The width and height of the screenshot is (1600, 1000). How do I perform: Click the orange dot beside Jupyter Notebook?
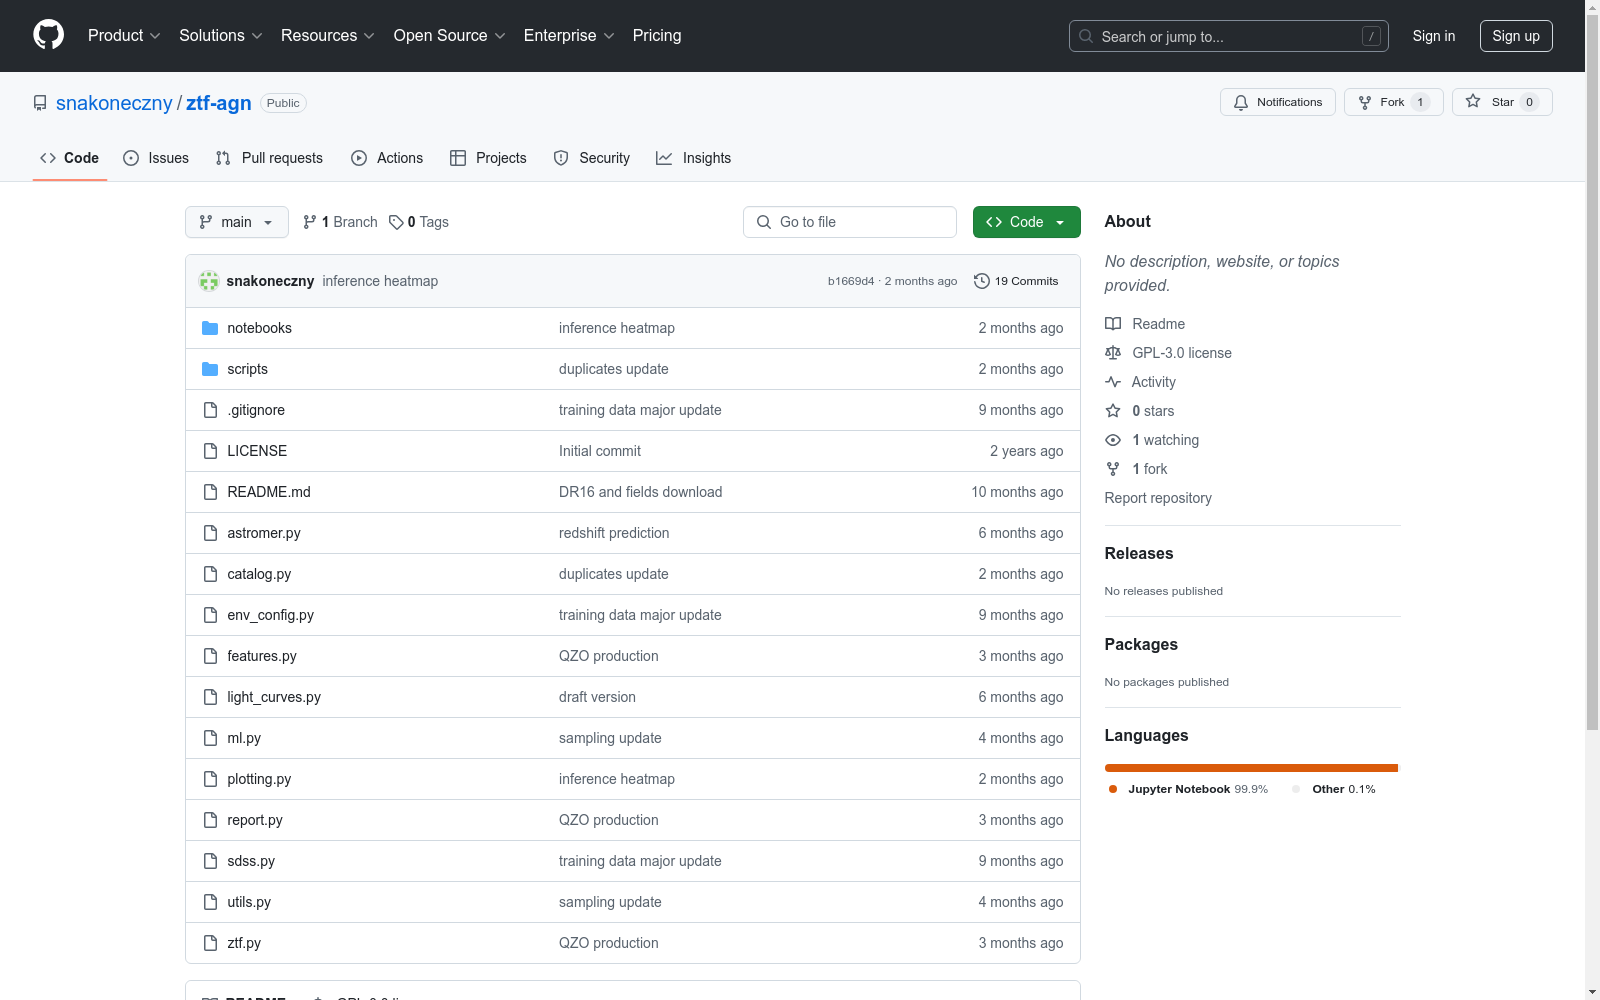(x=1113, y=789)
